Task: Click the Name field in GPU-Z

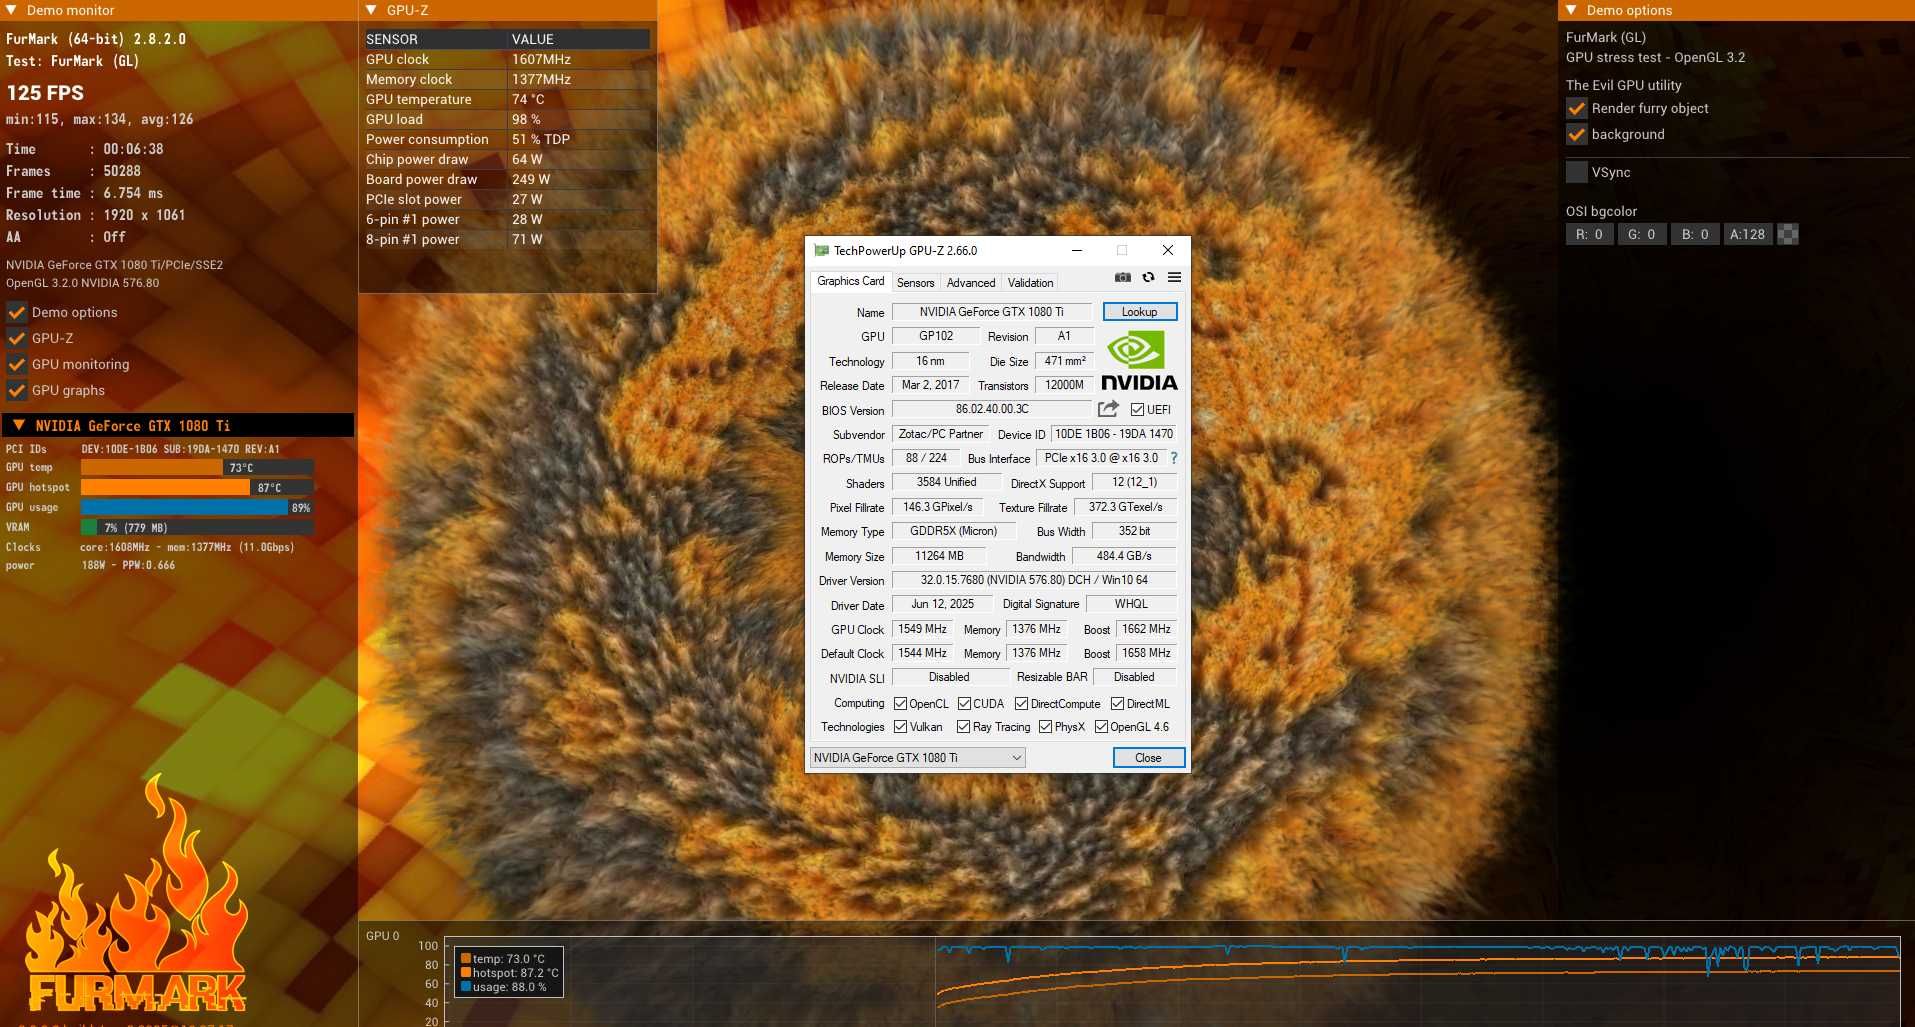Action: point(991,312)
